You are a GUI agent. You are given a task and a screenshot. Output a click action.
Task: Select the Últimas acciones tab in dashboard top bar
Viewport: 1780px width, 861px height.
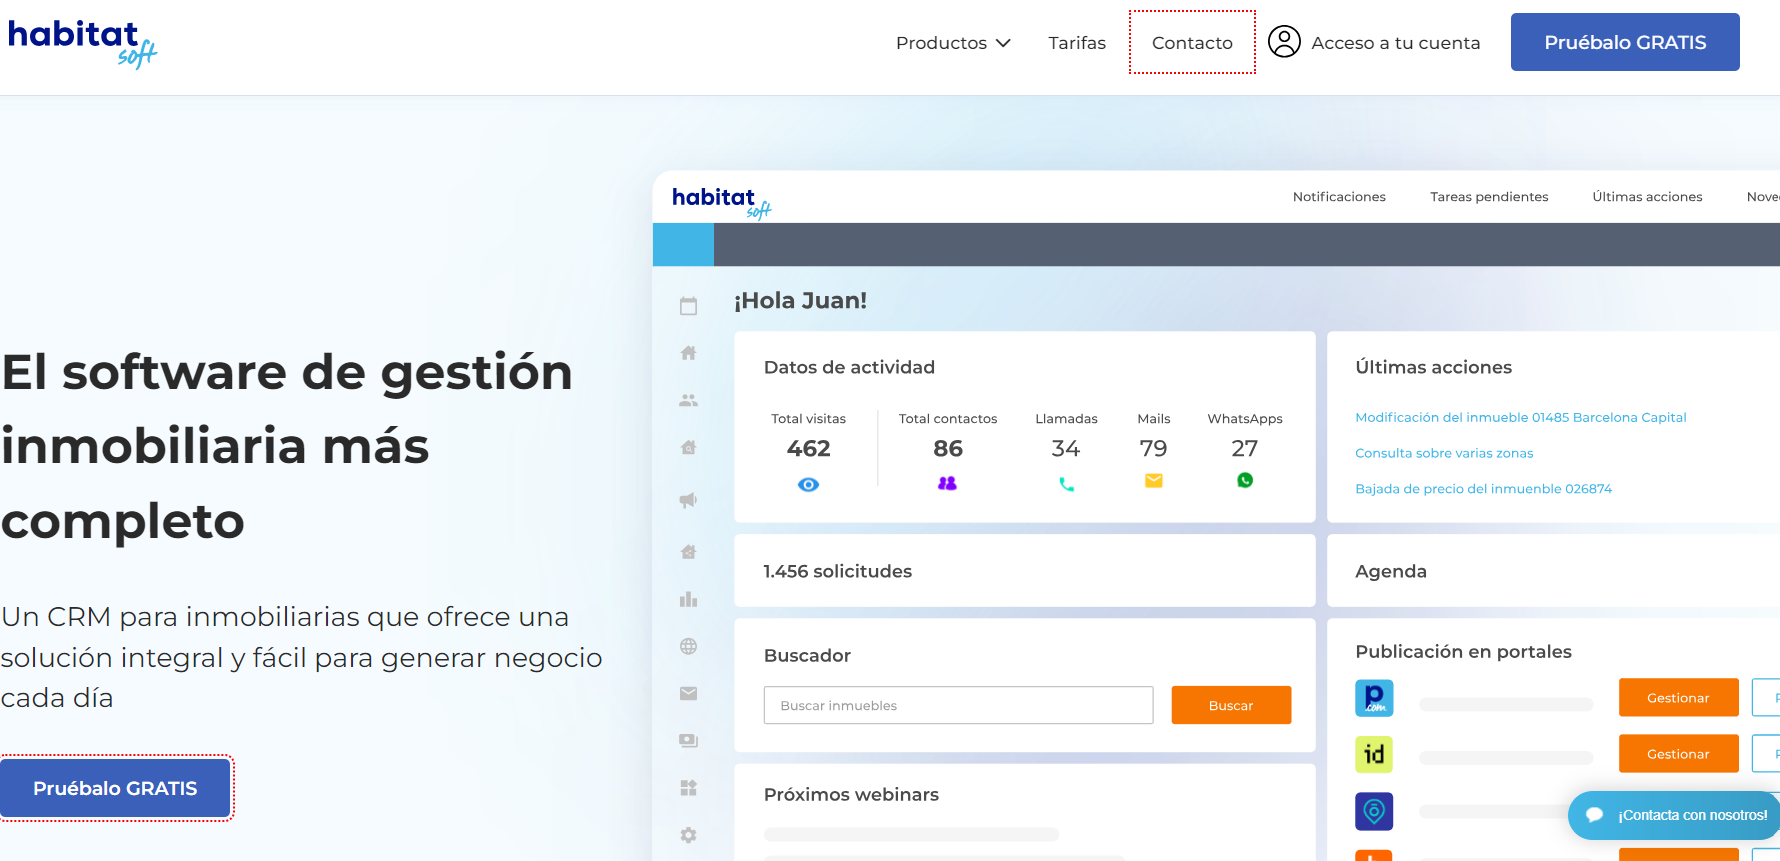pos(1647,197)
